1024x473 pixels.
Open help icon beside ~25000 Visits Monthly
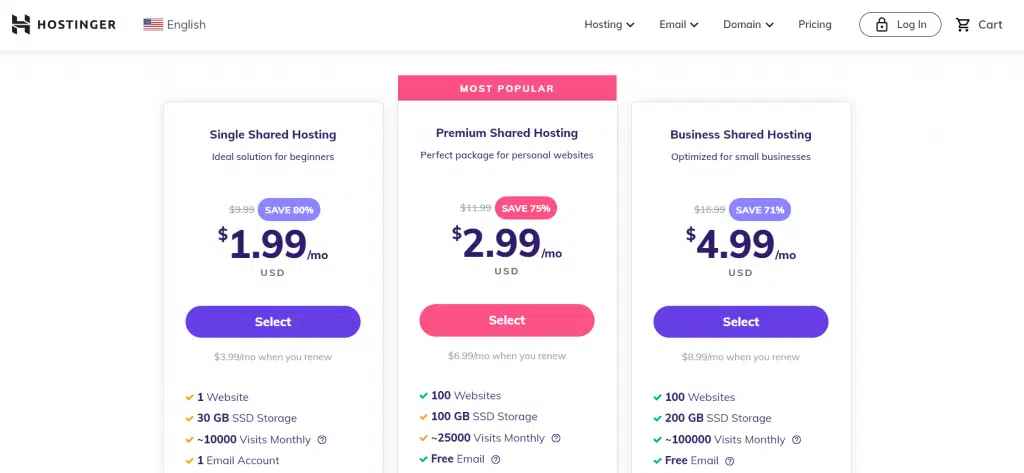coord(556,438)
